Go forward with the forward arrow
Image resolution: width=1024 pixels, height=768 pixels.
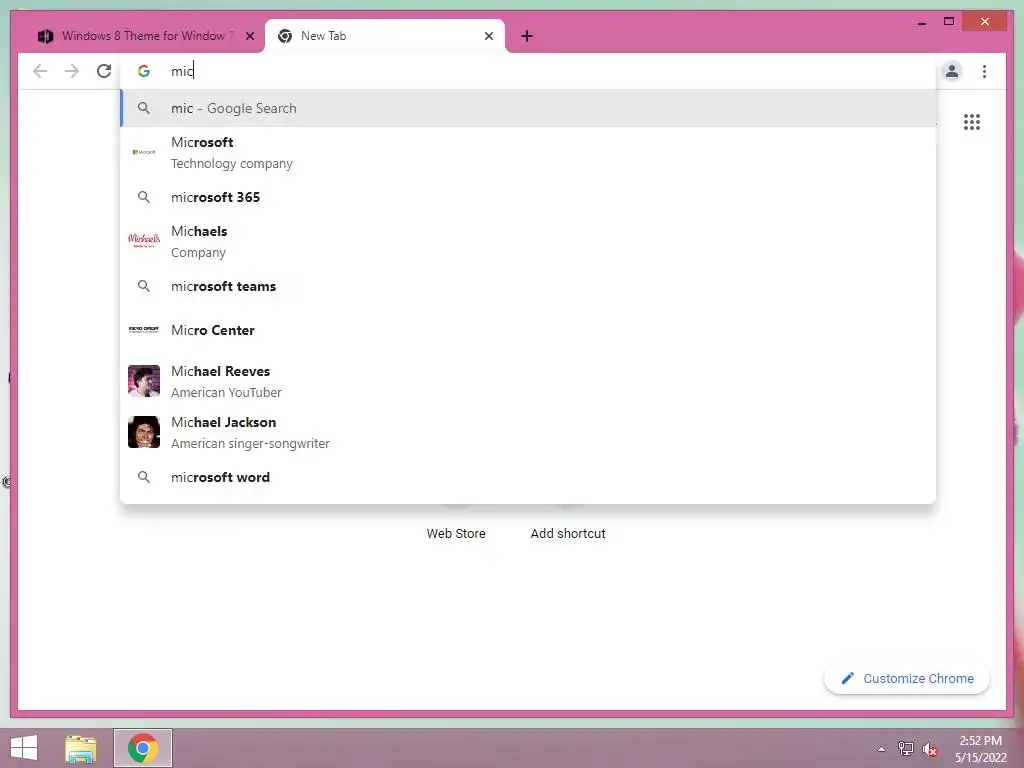pos(72,71)
